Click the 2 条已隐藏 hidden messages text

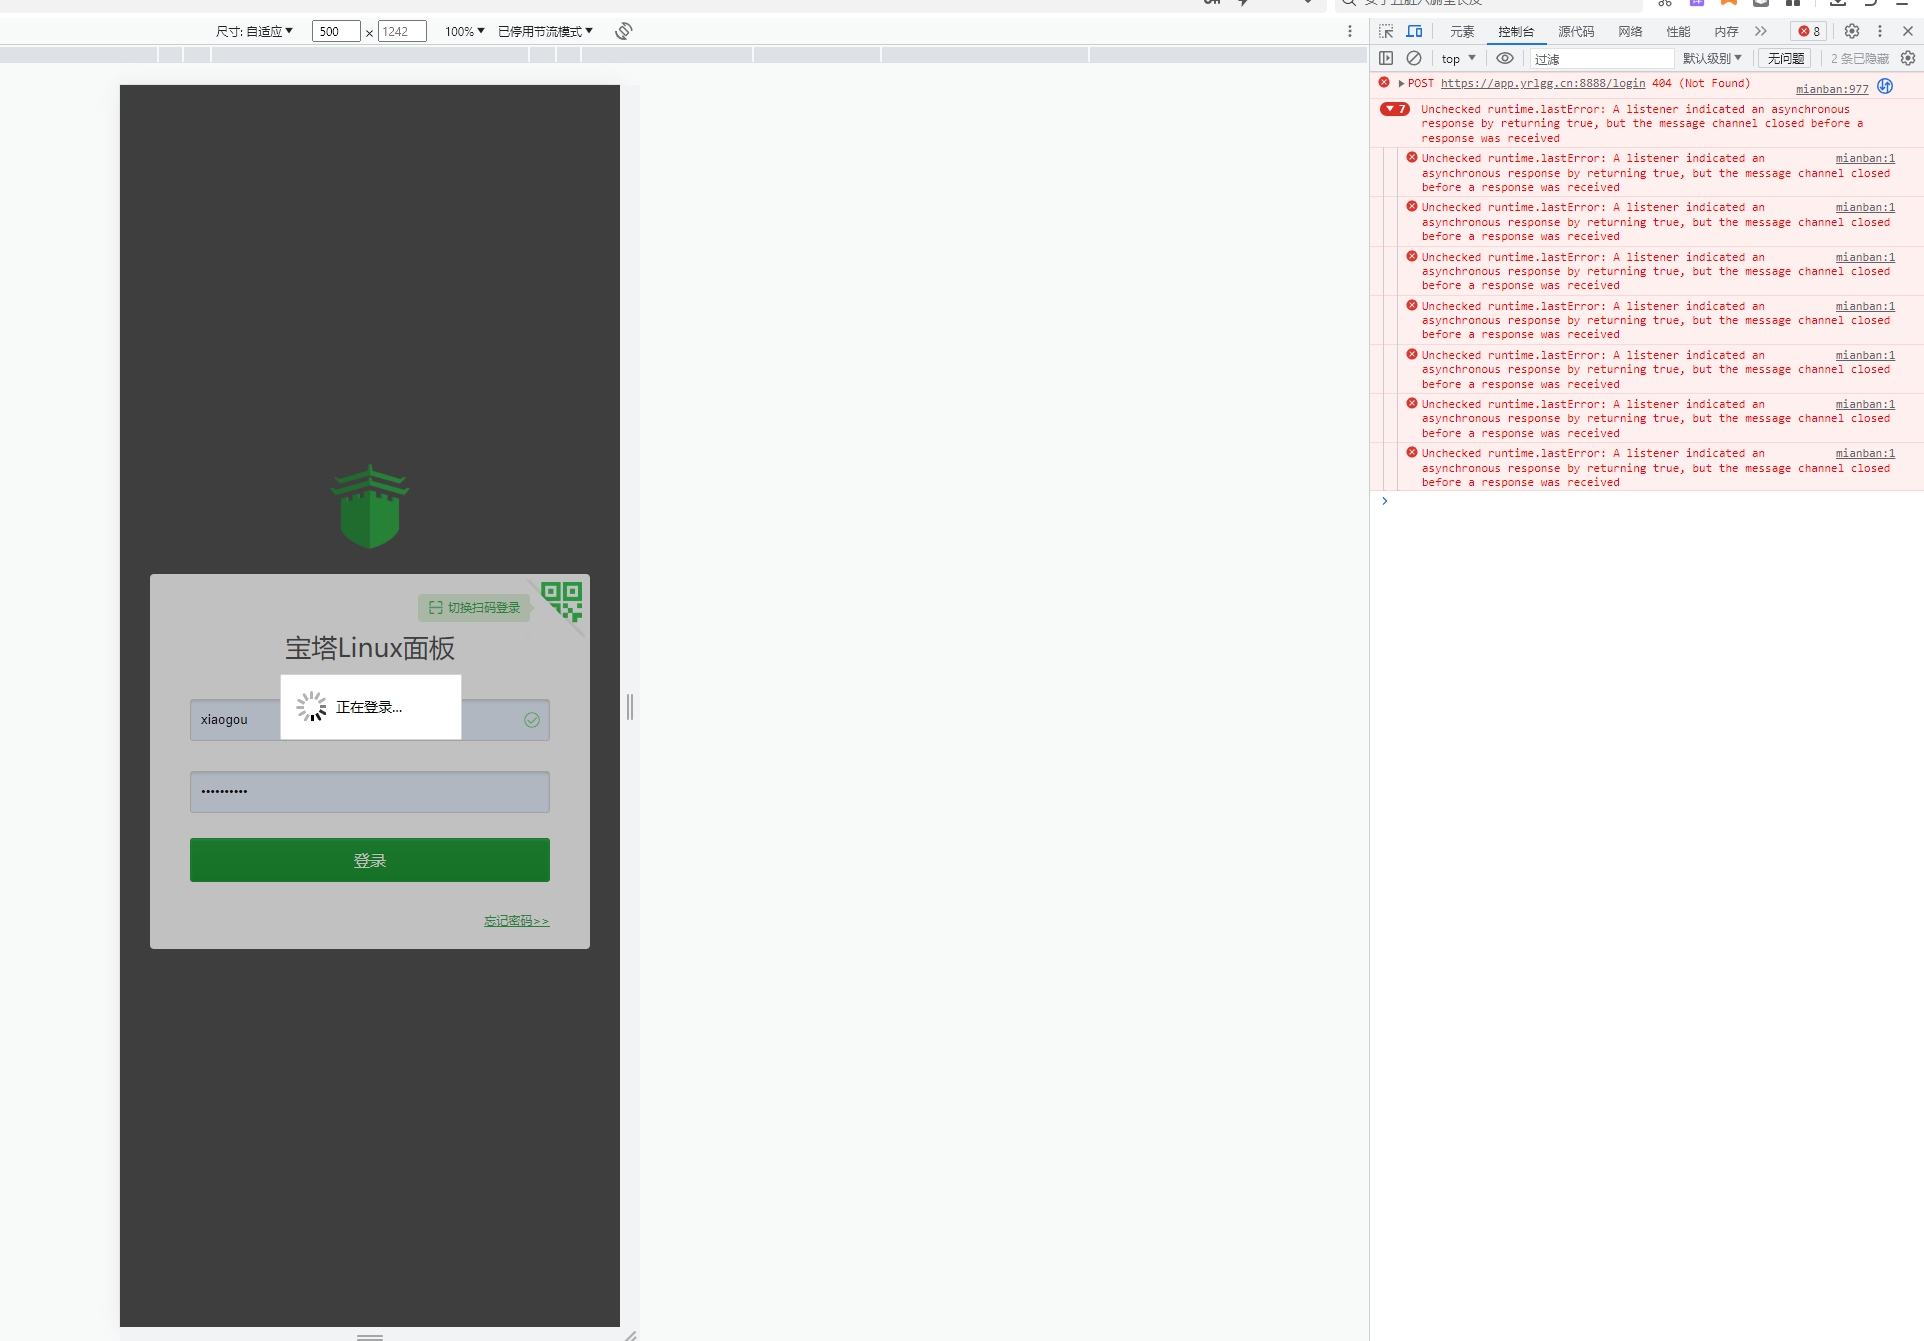1860,59
